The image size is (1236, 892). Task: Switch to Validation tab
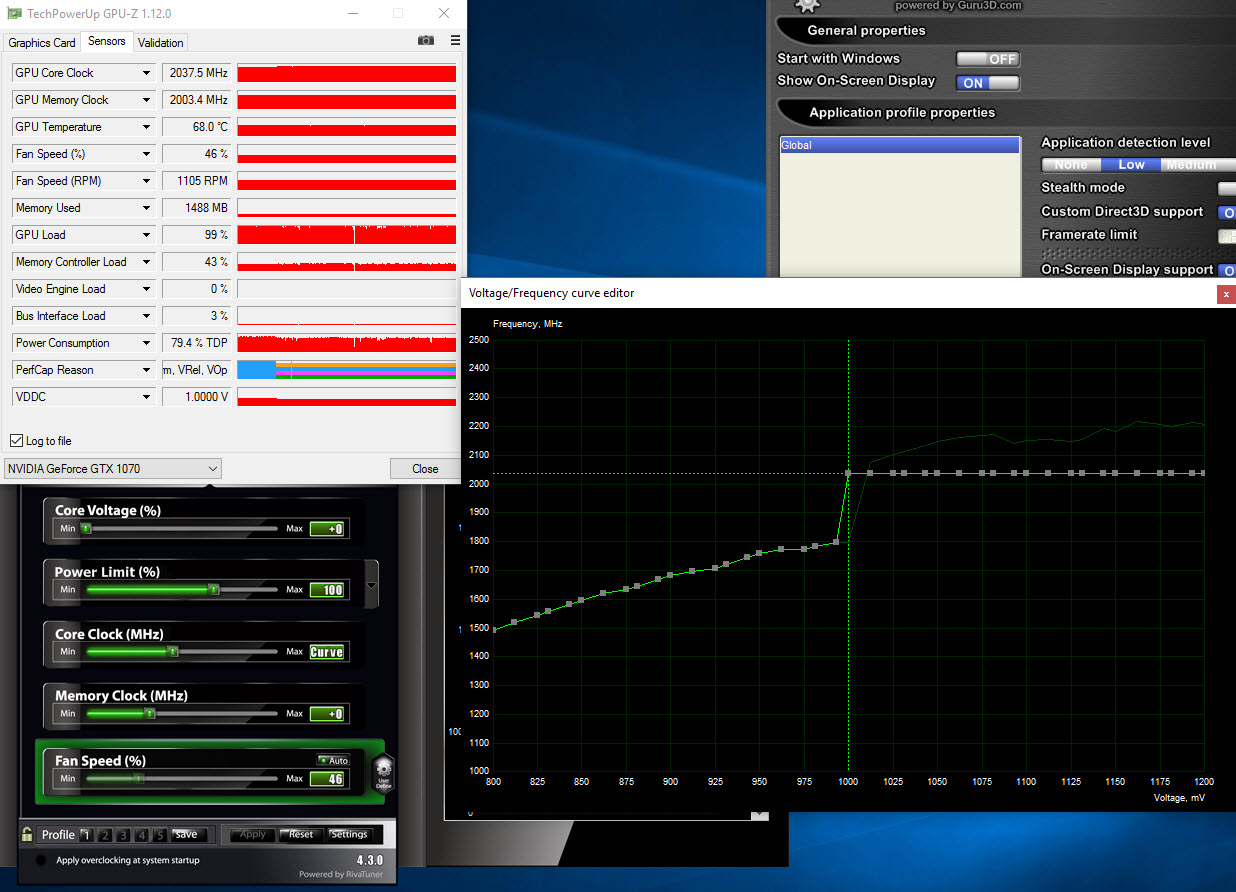161,43
